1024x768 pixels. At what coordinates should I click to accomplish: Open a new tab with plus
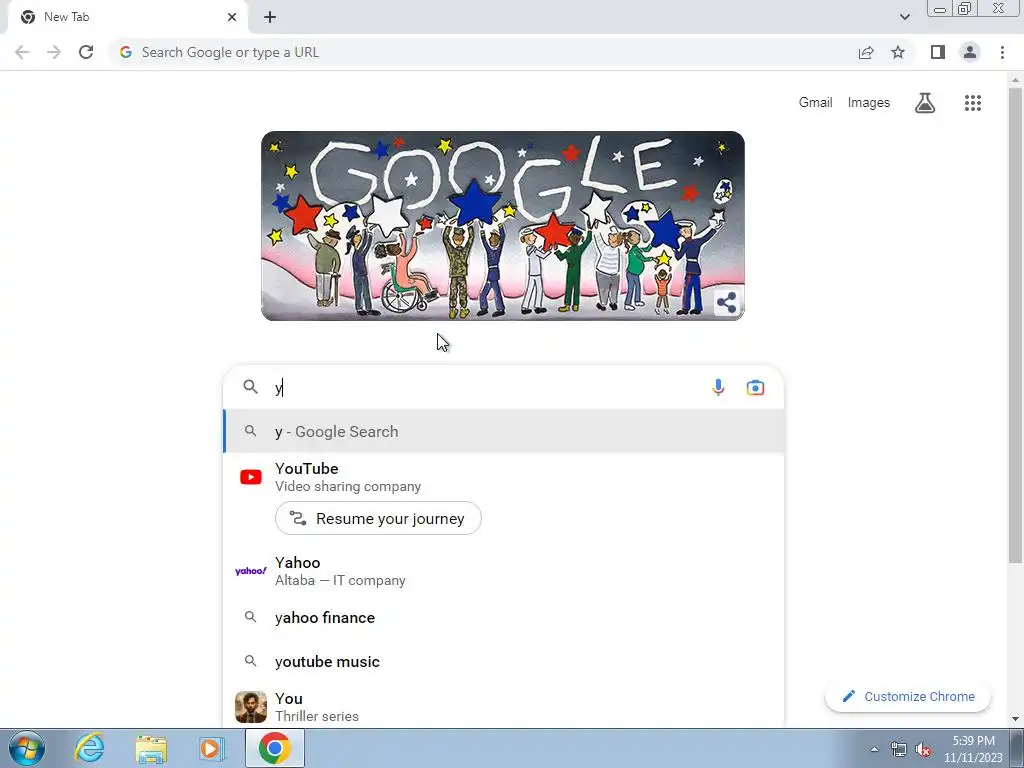point(270,17)
